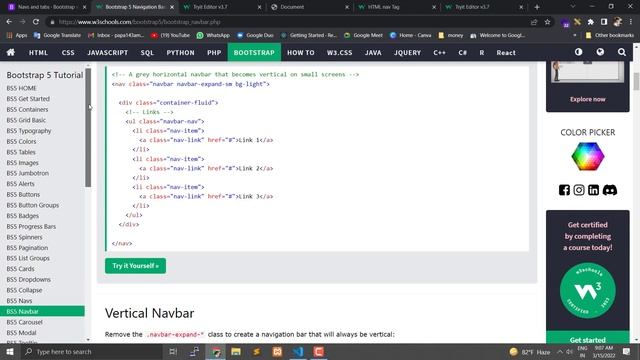This screenshot has height=360, width=640.
Task: Select JQUERY in the top navigation
Action: (x=407, y=52)
